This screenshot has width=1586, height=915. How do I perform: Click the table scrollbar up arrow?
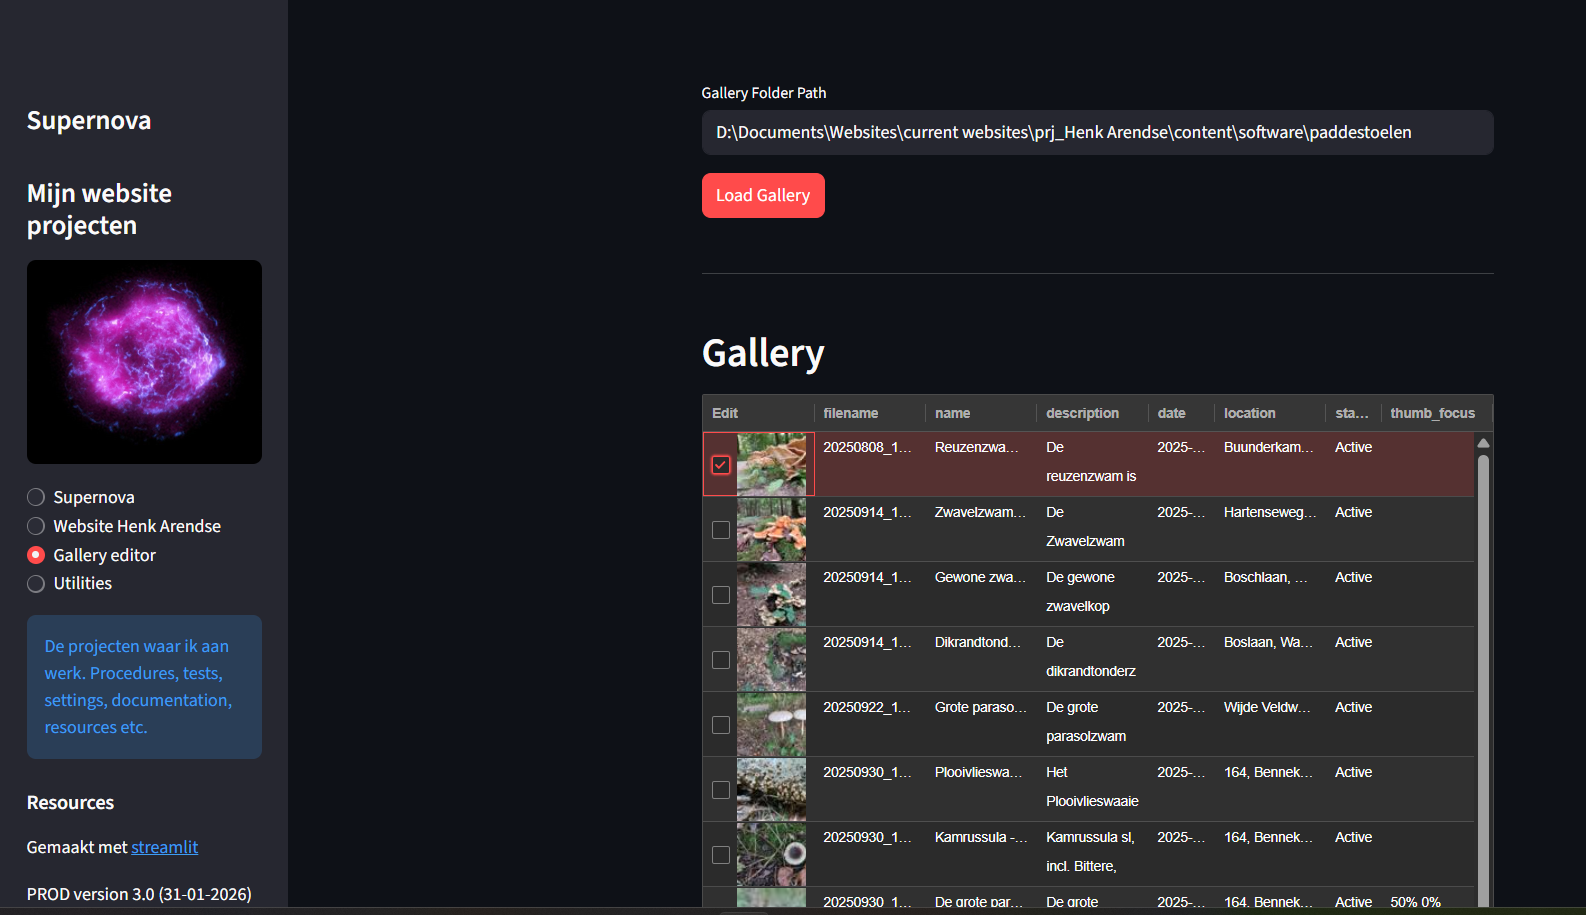(x=1483, y=443)
